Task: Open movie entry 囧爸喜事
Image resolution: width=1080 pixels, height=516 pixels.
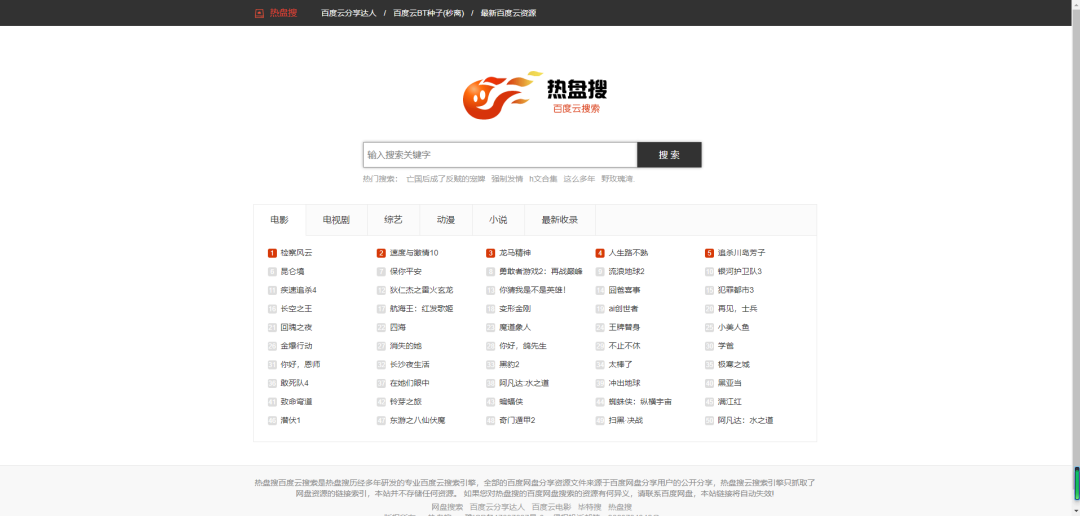Action: (625, 290)
